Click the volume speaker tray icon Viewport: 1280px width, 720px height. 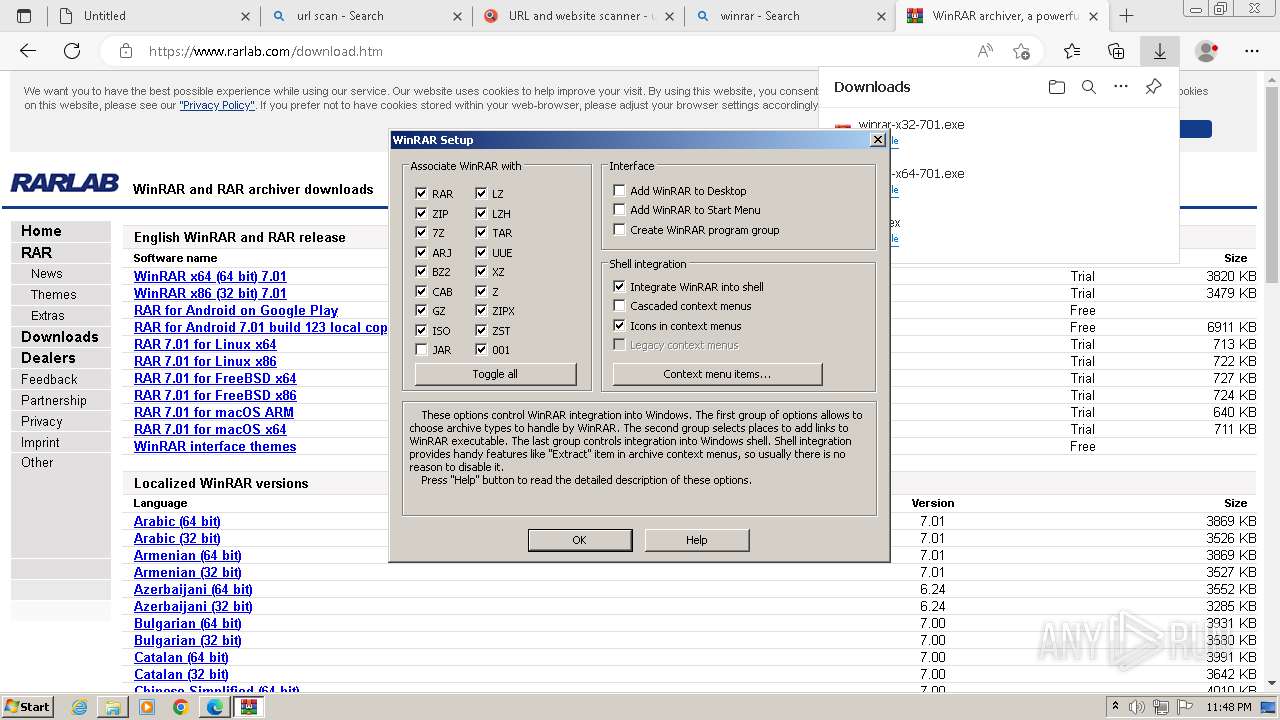point(1139,707)
